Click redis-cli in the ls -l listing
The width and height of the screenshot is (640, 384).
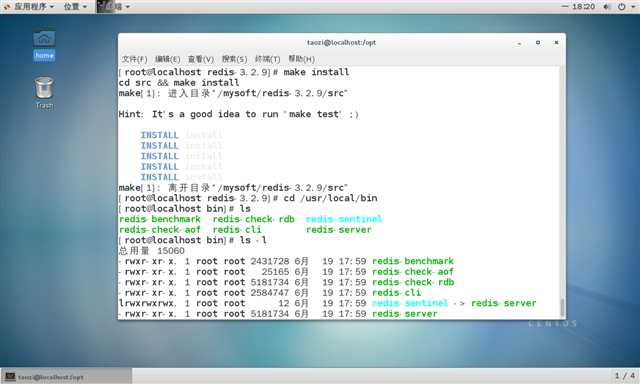pos(396,293)
